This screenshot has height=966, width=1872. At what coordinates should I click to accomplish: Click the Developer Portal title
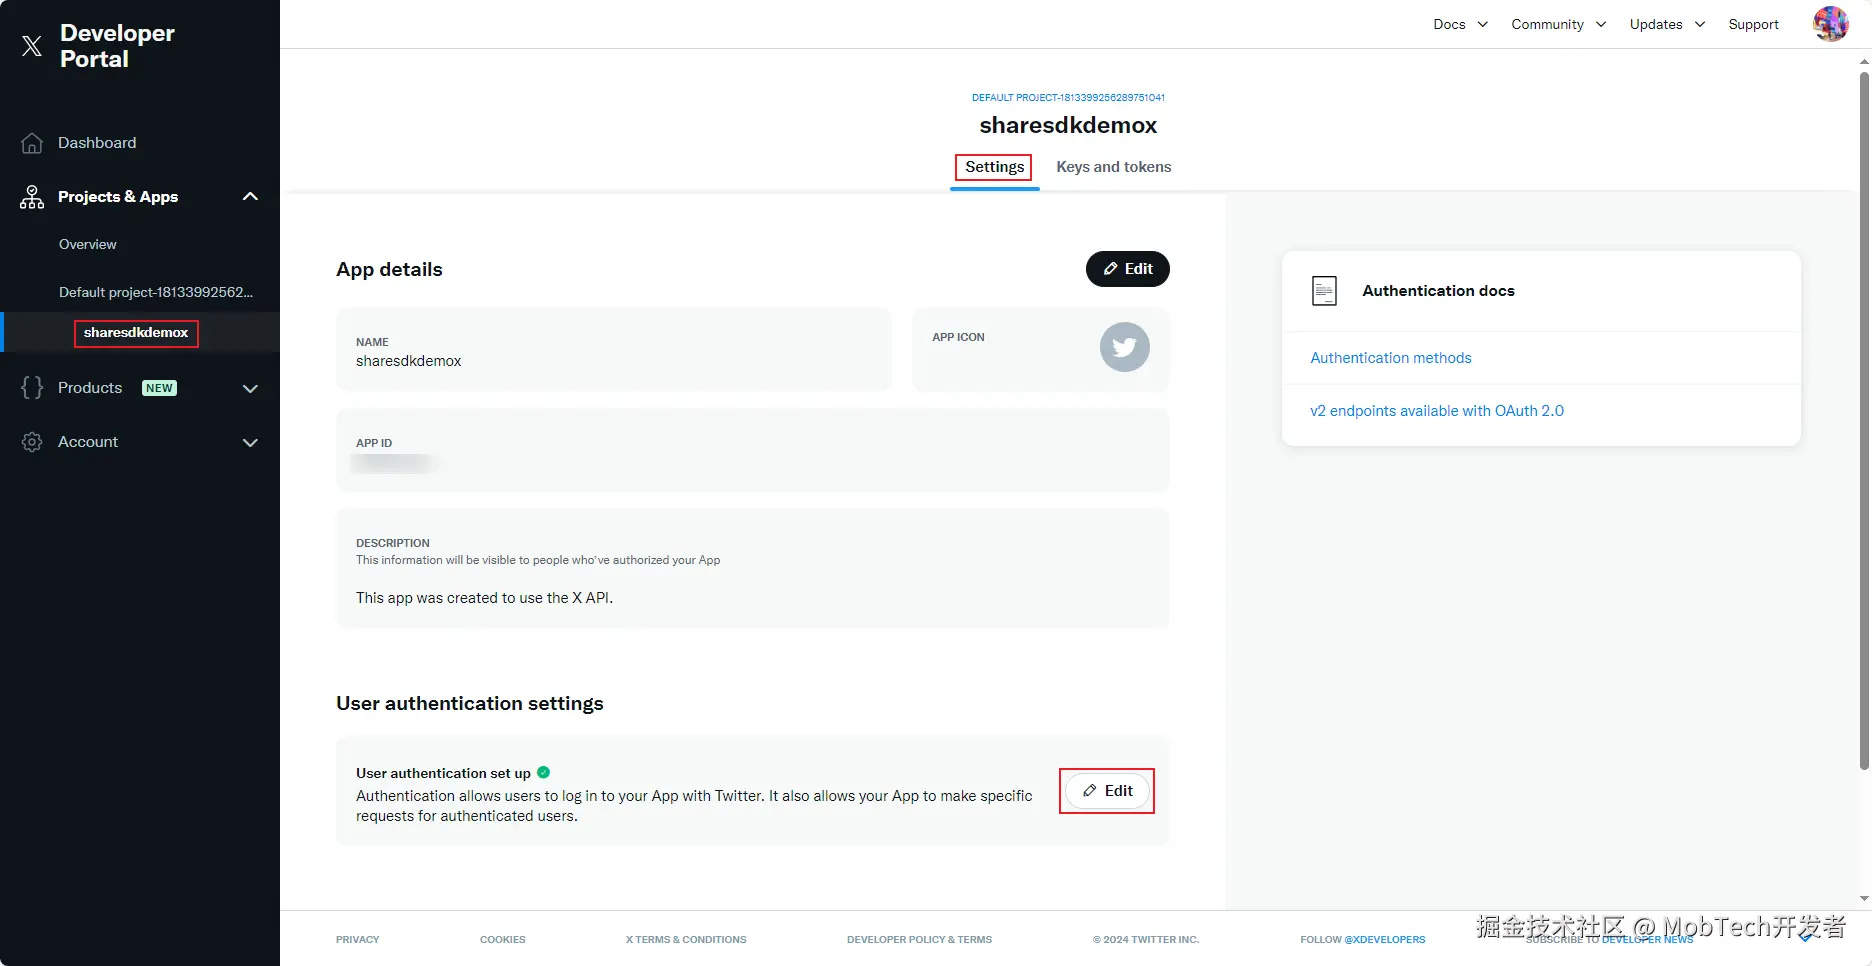(x=117, y=46)
